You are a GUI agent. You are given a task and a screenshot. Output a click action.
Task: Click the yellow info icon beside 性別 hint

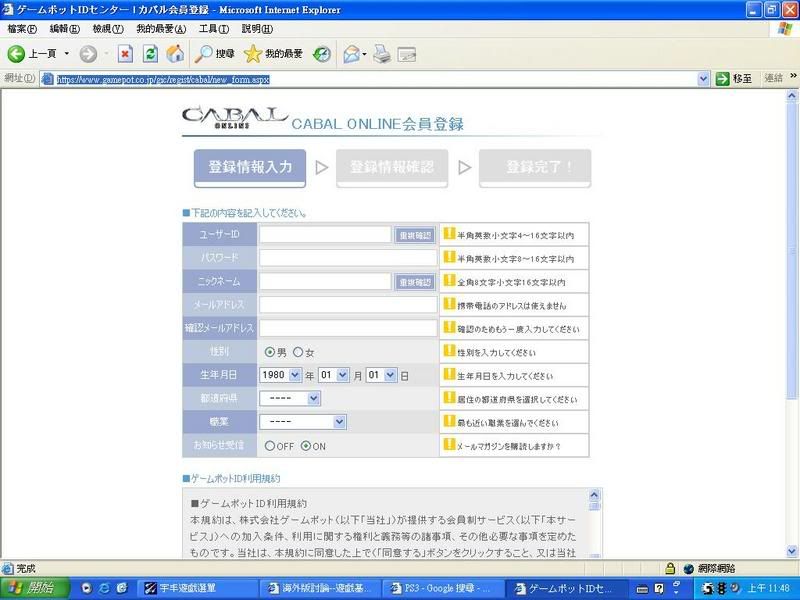(x=449, y=351)
